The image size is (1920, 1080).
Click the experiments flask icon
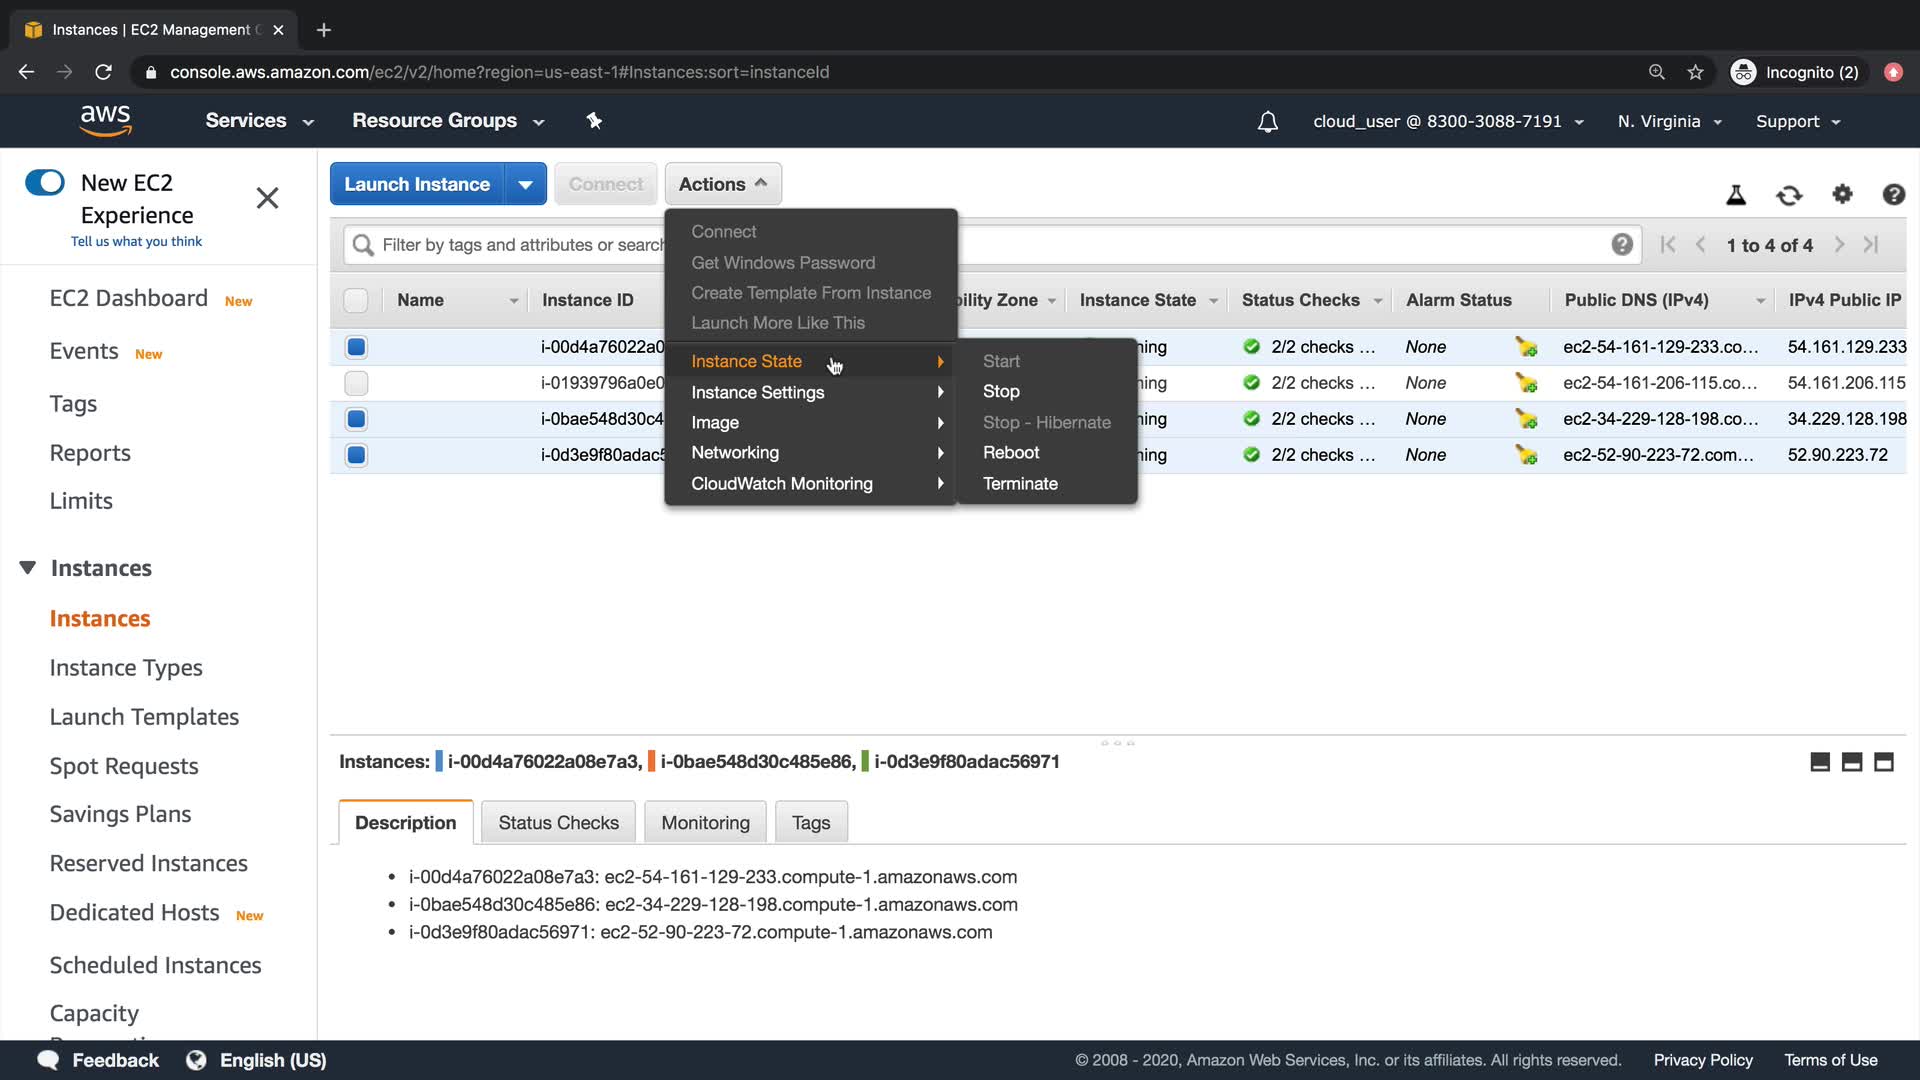click(1736, 195)
